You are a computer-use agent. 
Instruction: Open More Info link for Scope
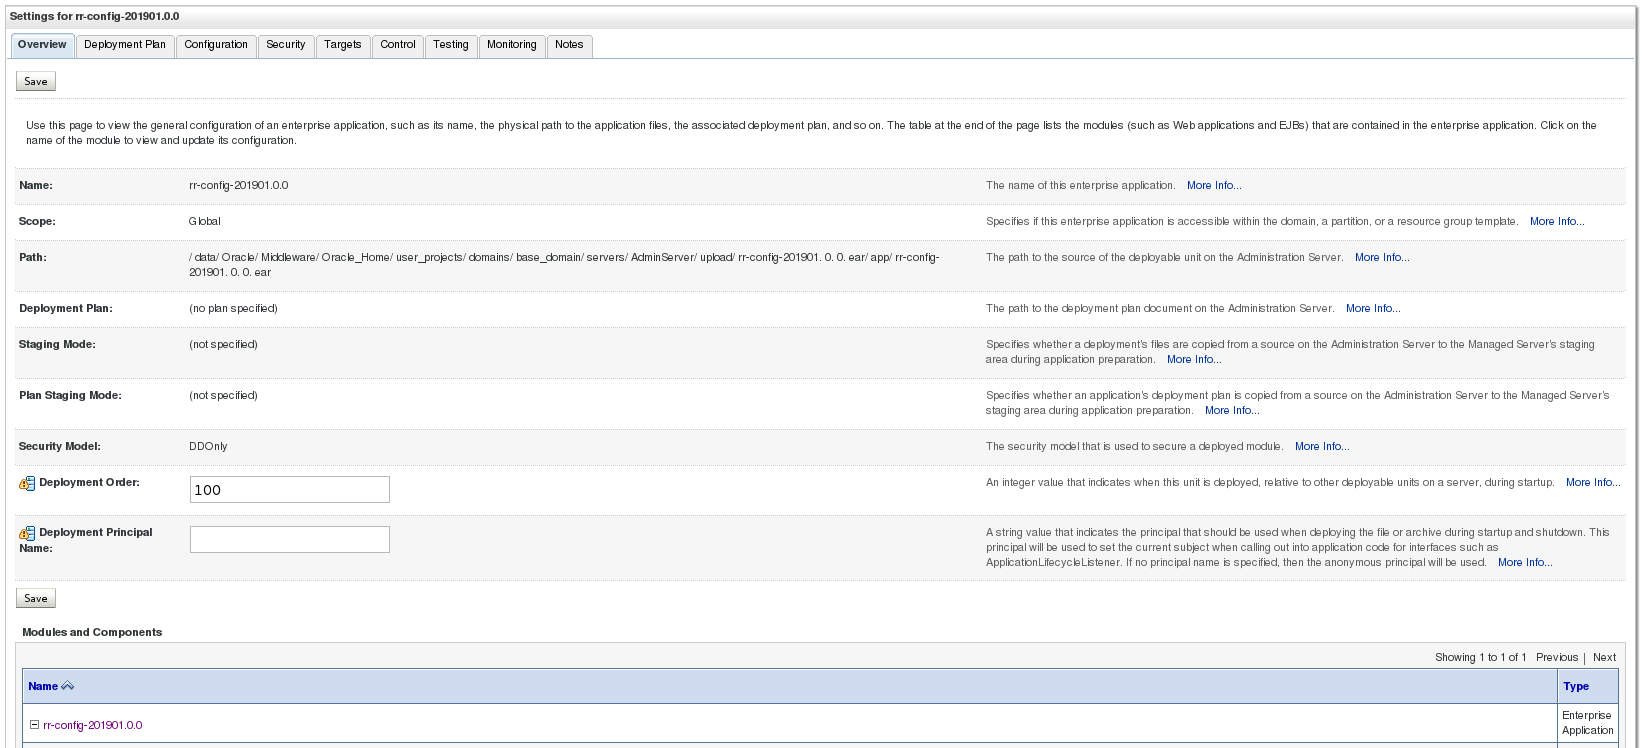click(1557, 222)
